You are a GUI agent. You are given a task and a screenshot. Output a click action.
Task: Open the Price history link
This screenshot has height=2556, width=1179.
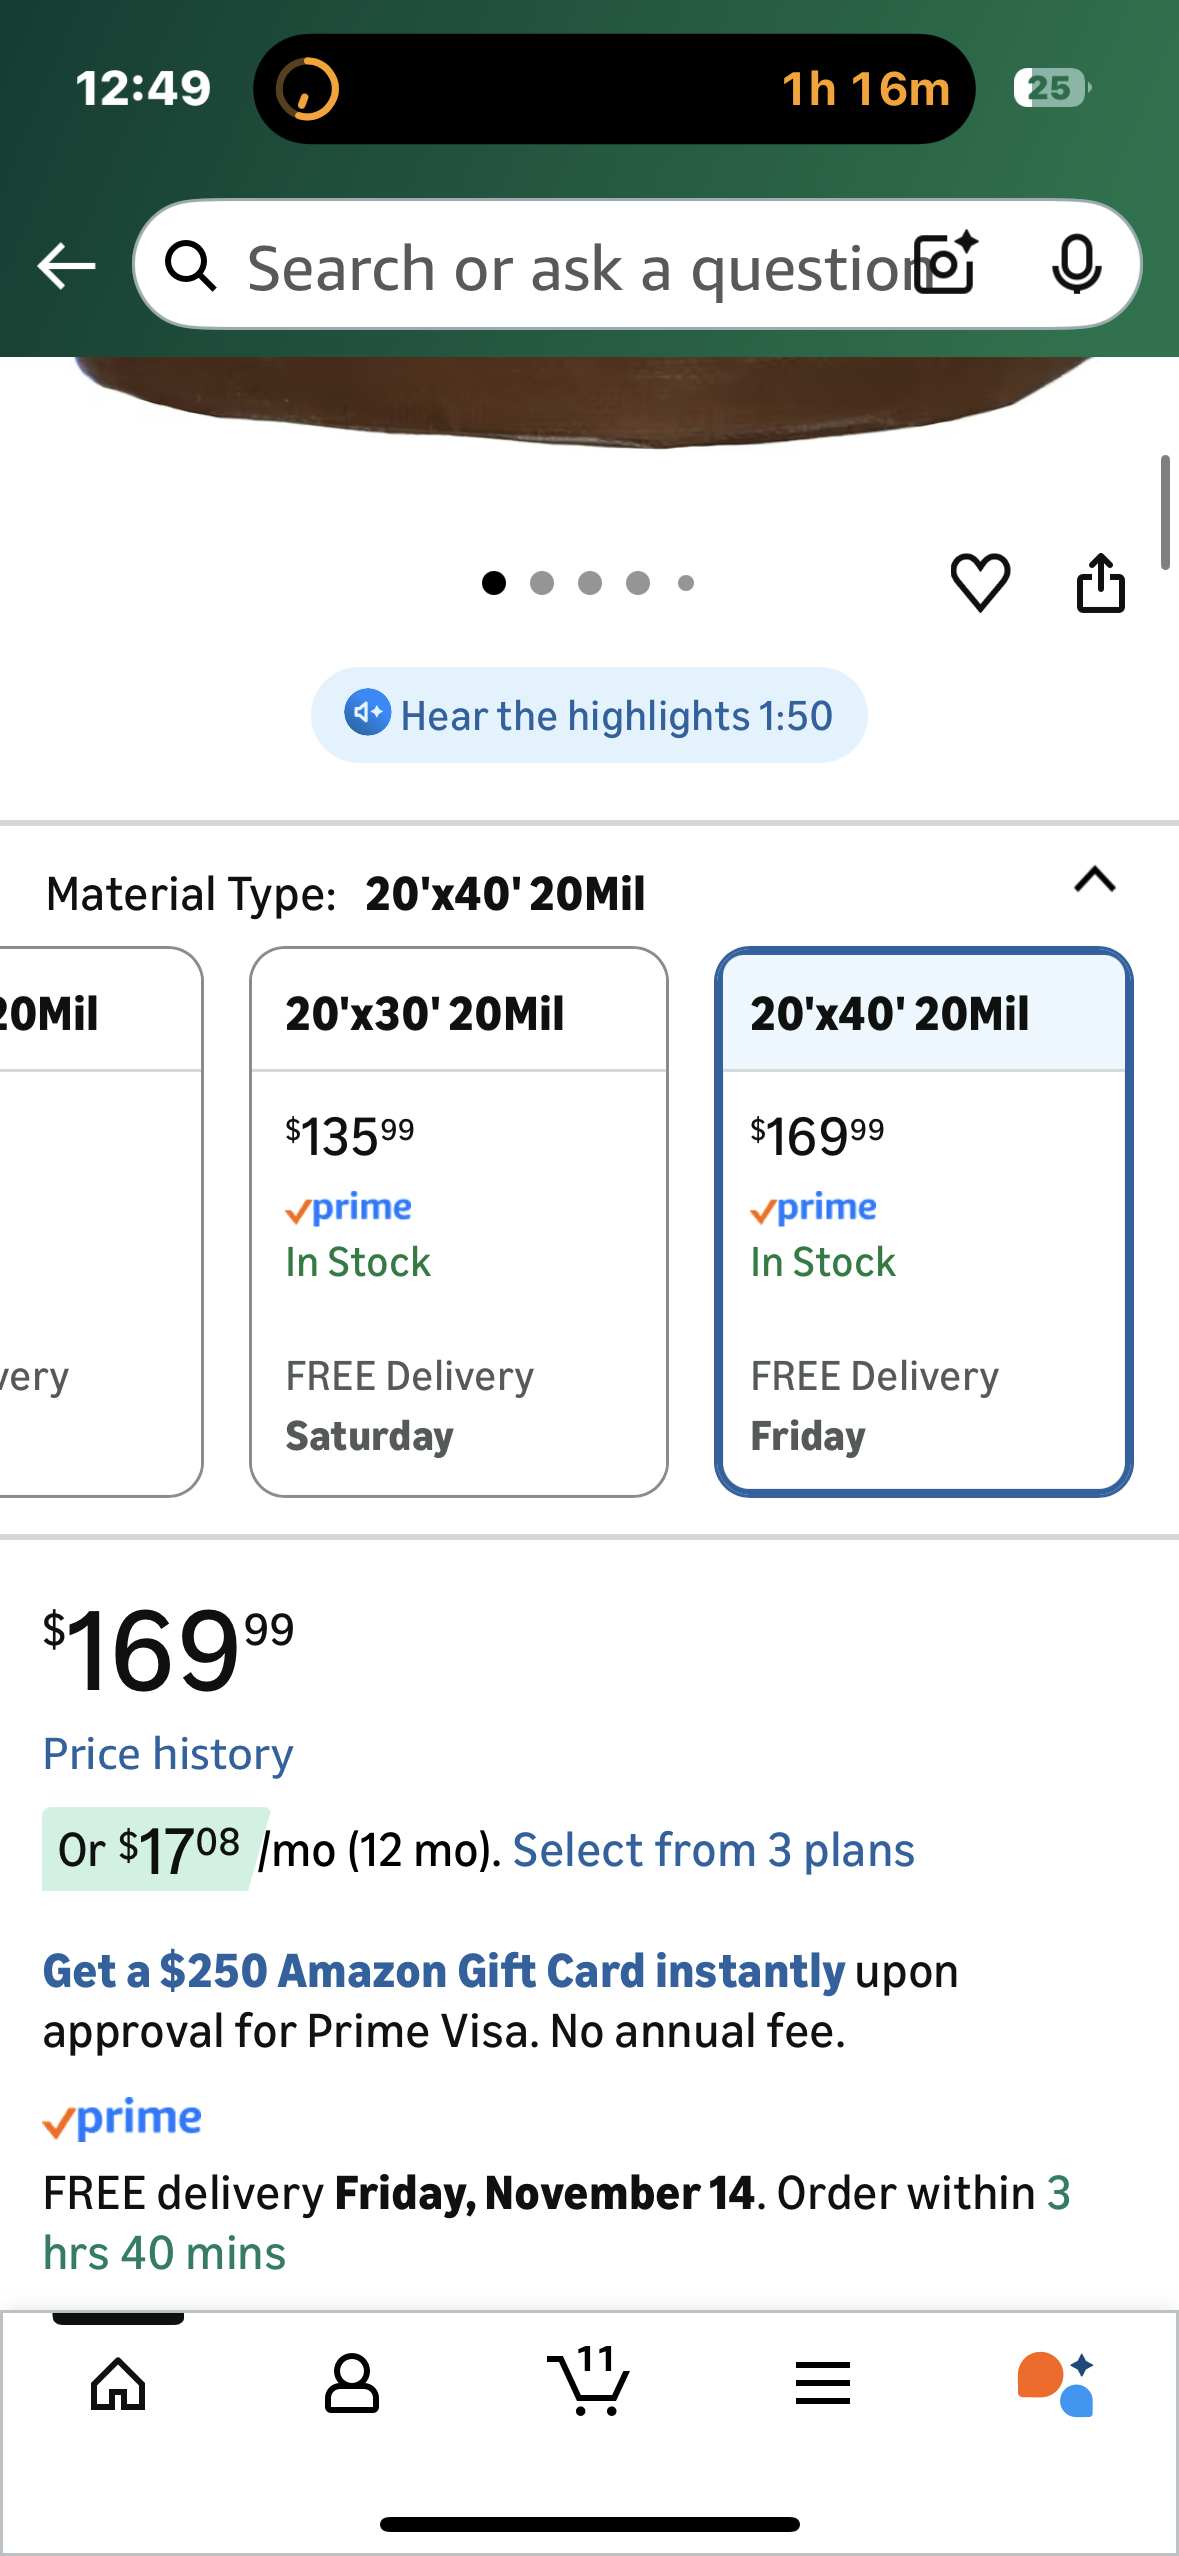point(168,1755)
